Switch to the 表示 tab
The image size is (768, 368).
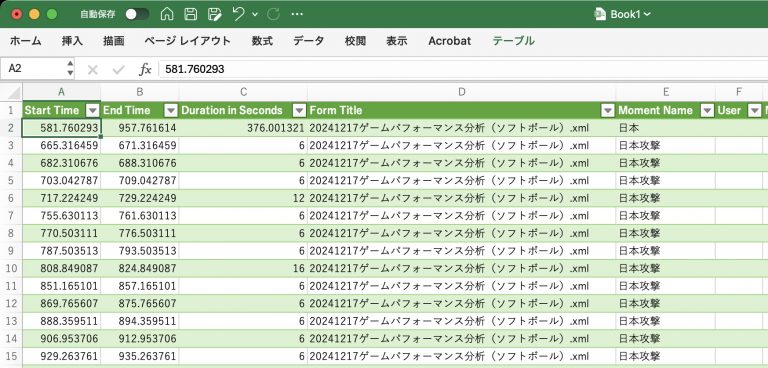[x=397, y=41]
